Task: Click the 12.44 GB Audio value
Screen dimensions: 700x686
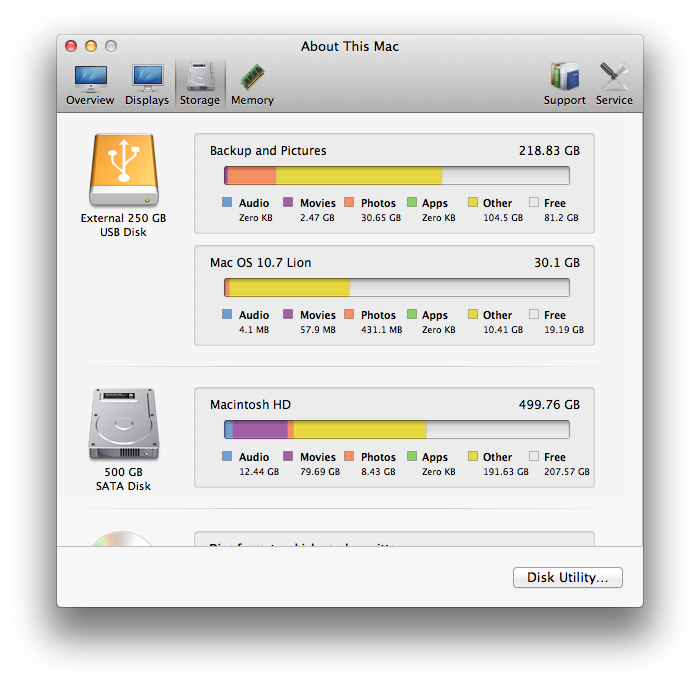Action: (x=259, y=472)
